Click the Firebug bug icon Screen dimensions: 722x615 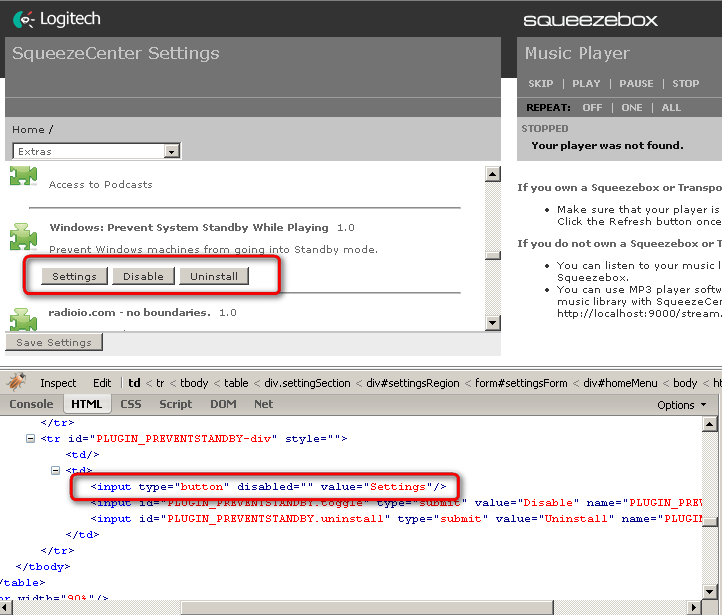(x=16, y=382)
